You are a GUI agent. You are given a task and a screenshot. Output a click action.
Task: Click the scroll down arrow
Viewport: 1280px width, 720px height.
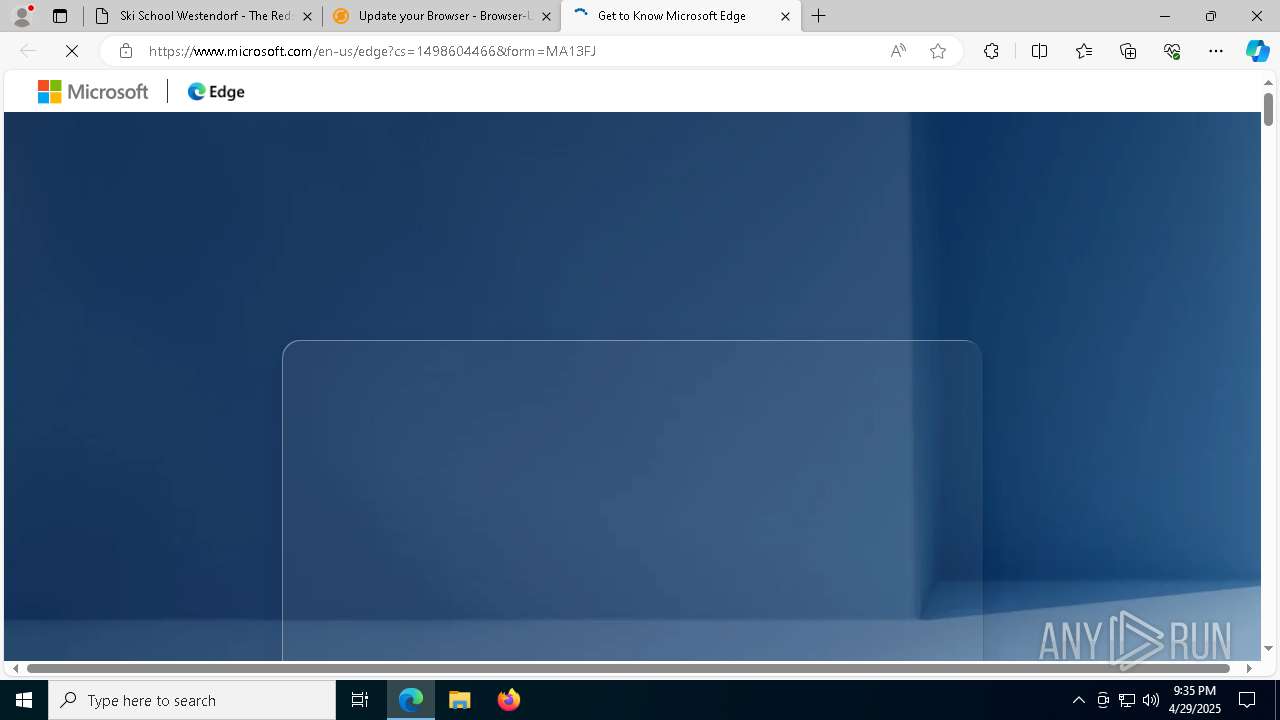point(1268,648)
